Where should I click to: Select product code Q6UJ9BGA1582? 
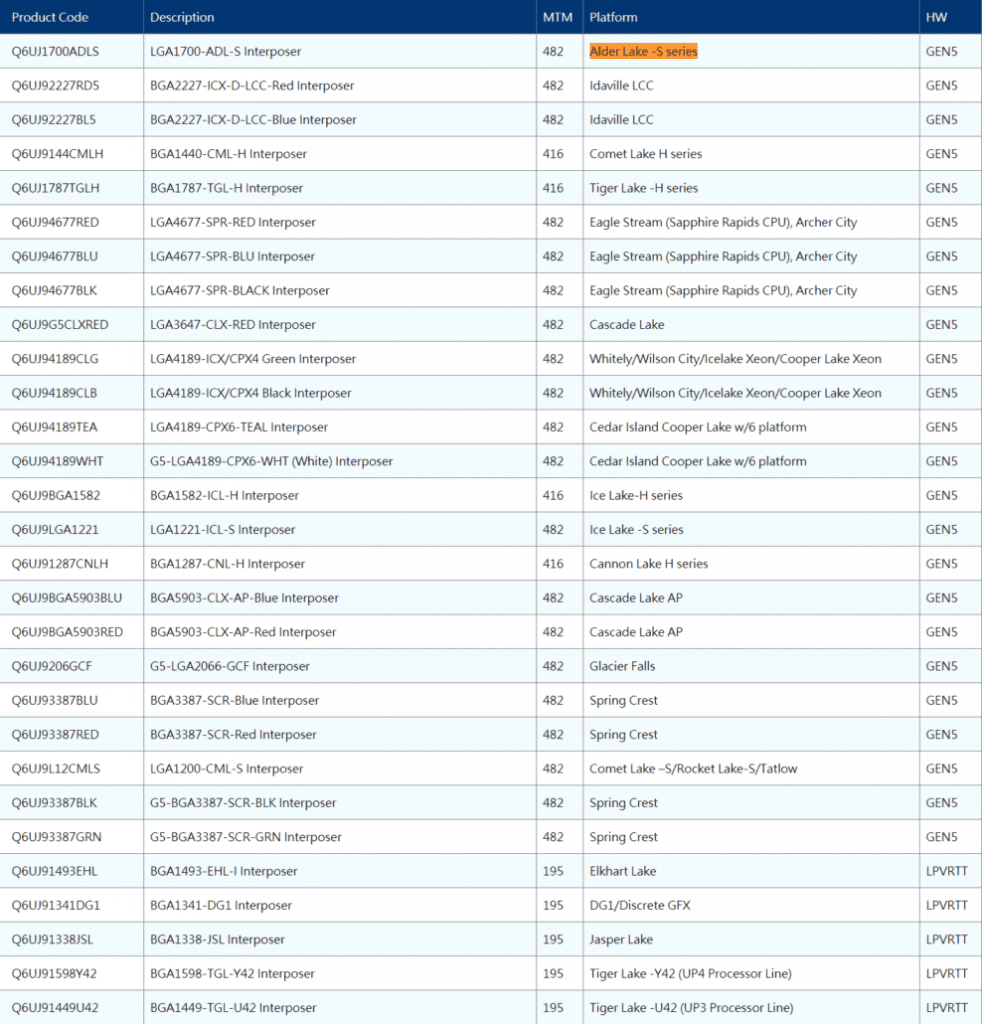(56, 495)
